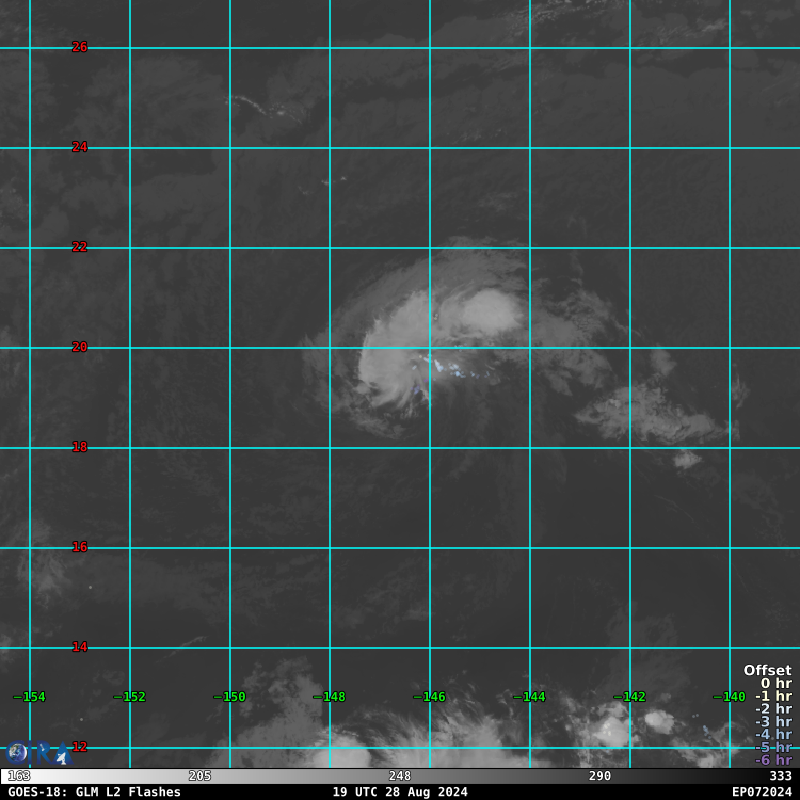Click the latitude 26 axis label

tap(80, 47)
